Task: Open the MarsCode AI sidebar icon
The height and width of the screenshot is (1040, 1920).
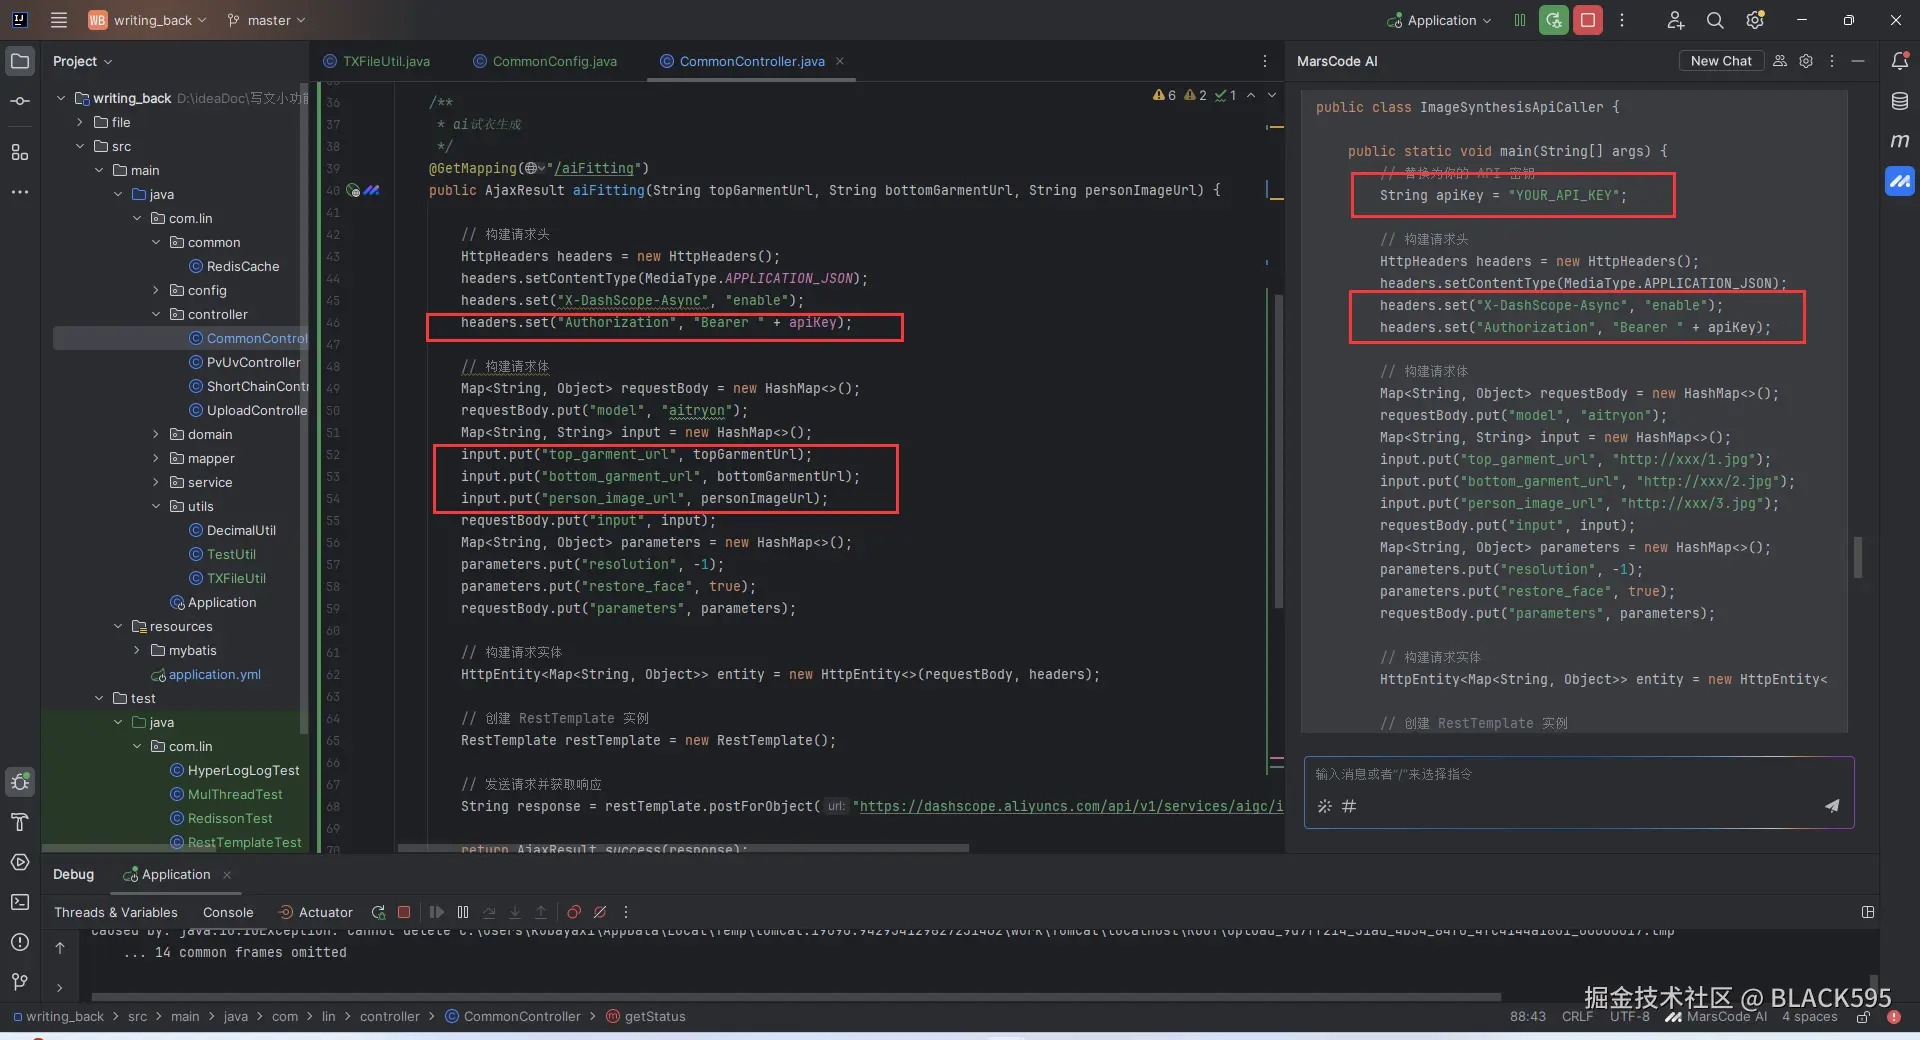Action: click(x=1900, y=181)
